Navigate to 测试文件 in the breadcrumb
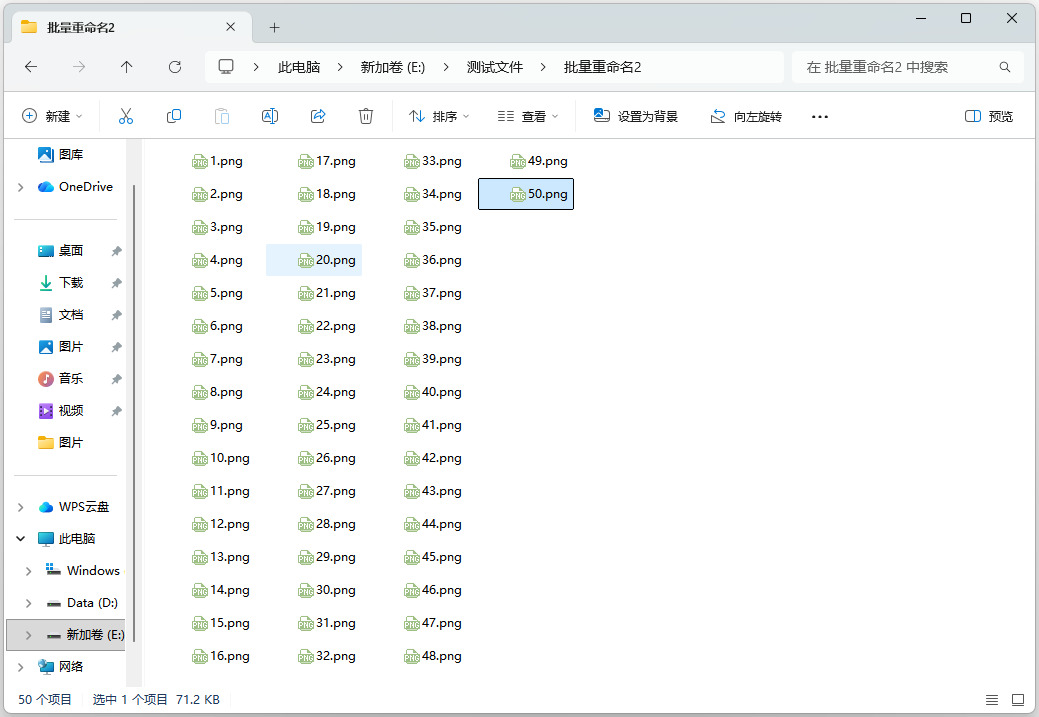The height and width of the screenshot is (717, 1039). pos(494,67)
